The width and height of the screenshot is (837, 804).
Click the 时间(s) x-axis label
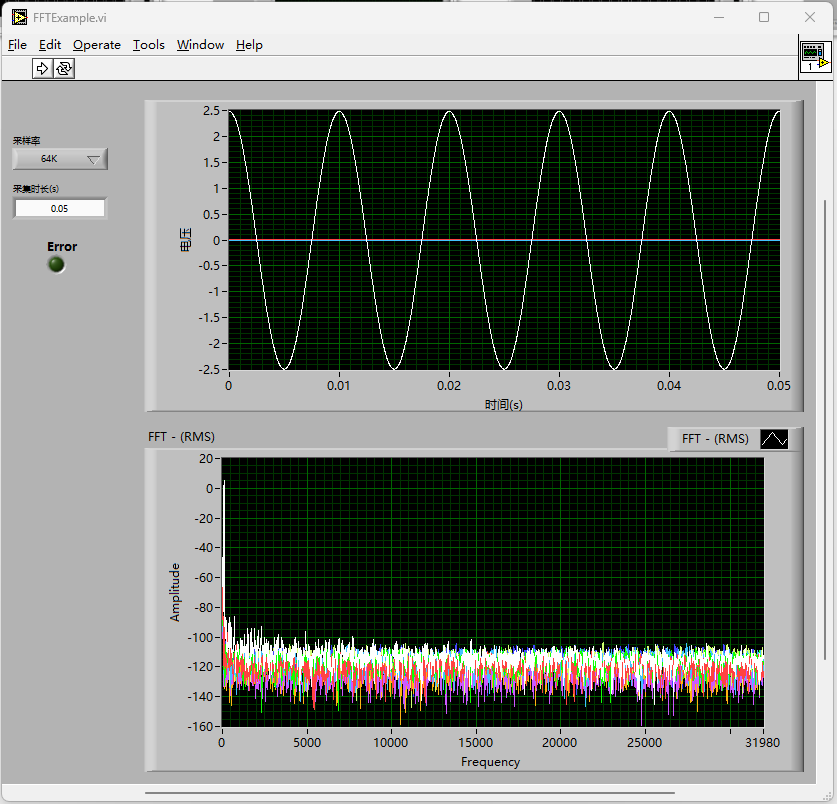(x=503, y=405)
